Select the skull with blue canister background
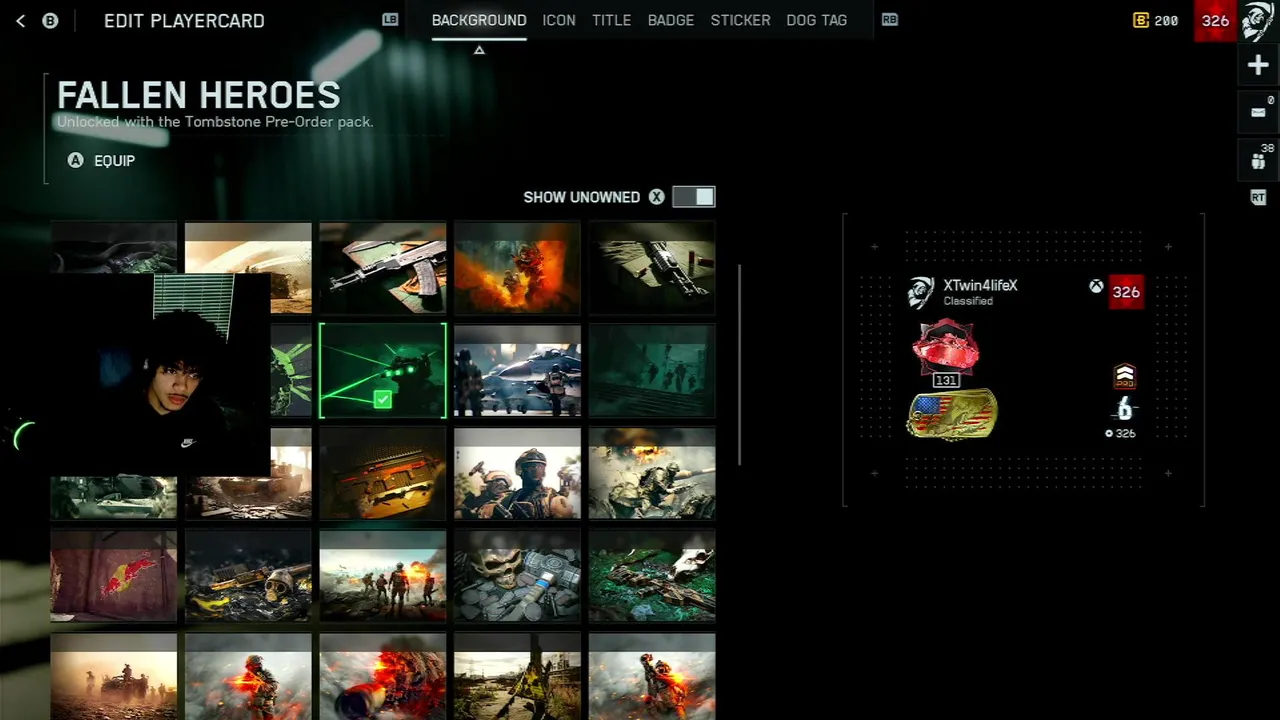The image size is (1280, 720). coord(517,577)
